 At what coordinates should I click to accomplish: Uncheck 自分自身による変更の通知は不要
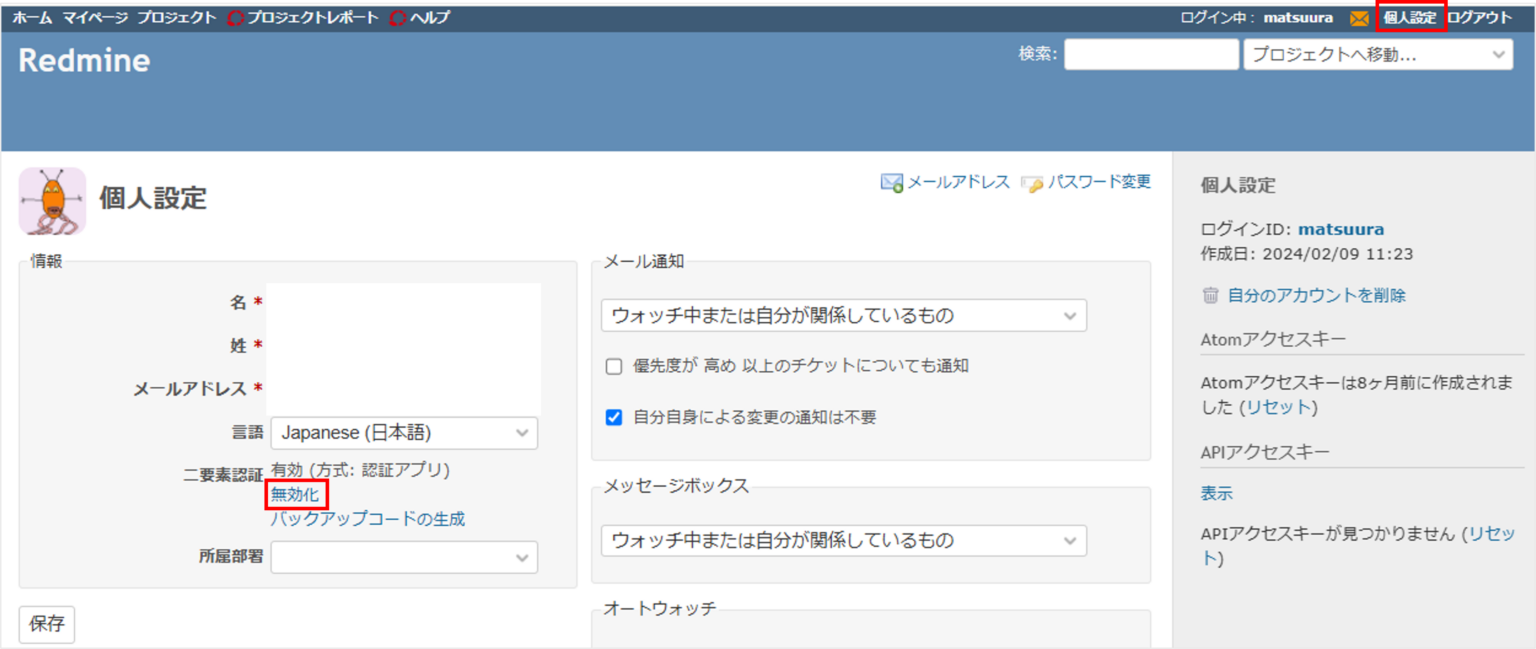coord(613,417)
